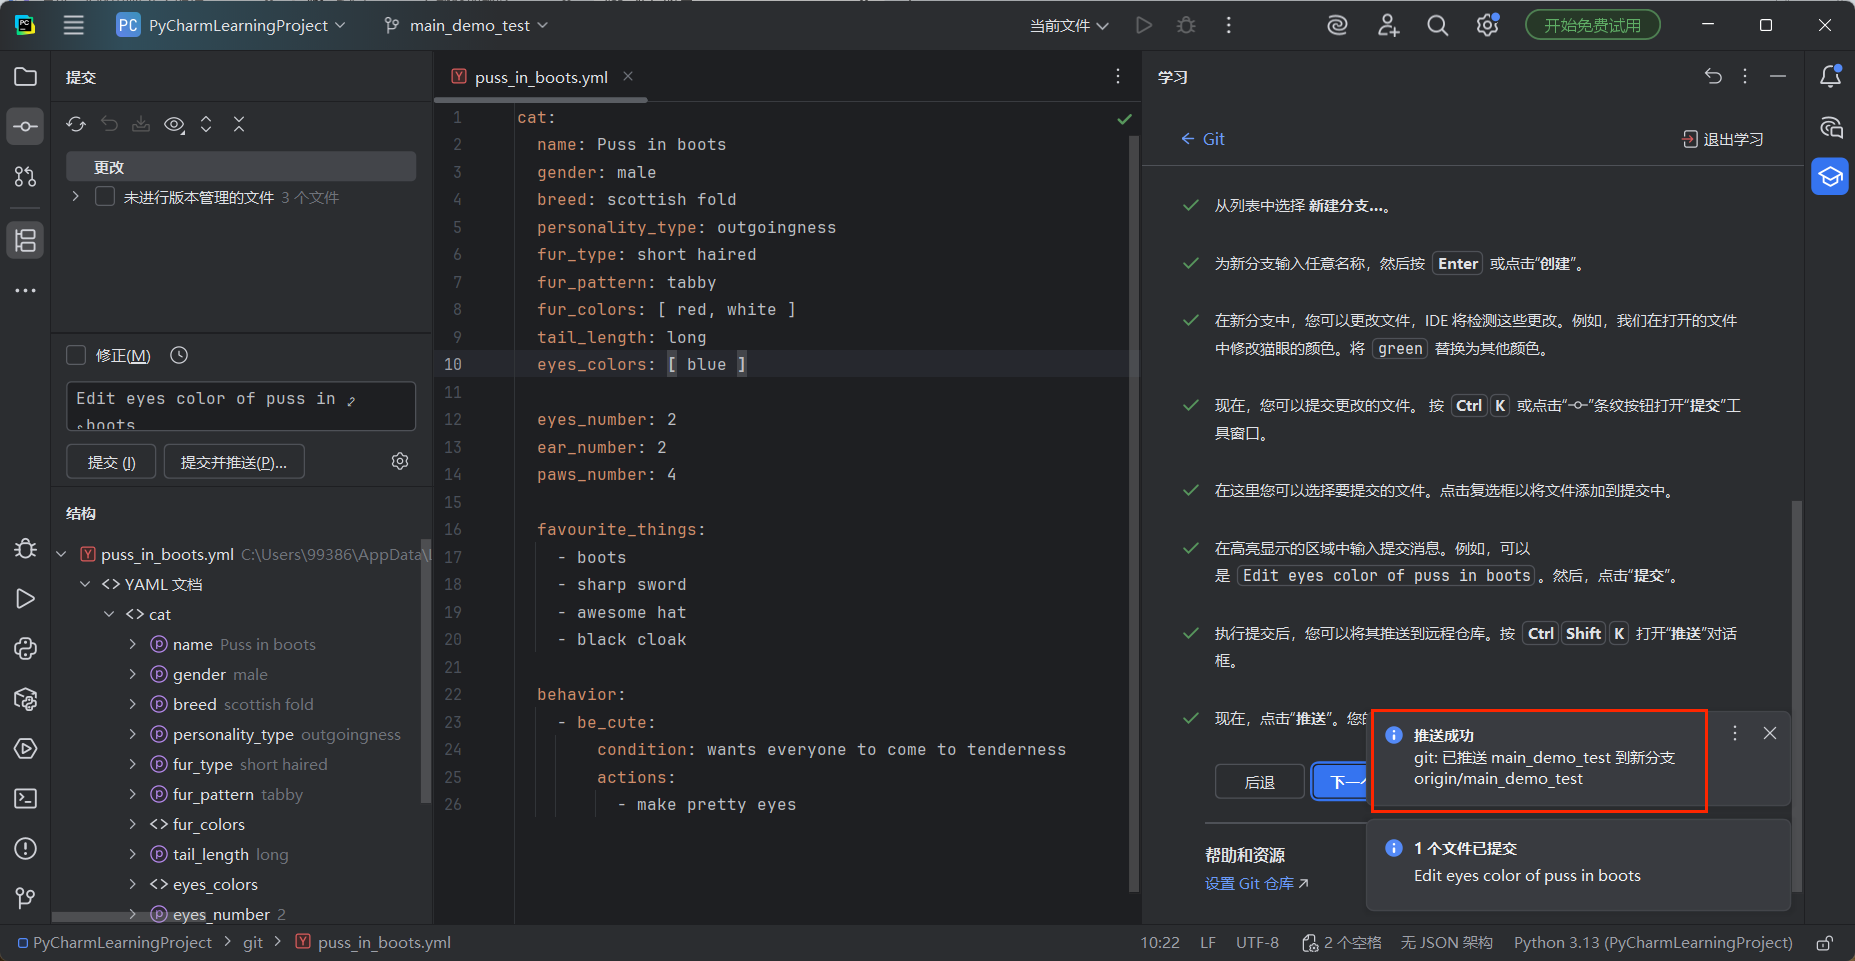Check the unversioned files checkbox
The height and width of the screenshot is (961, 1855).
[x=105, y=197]
